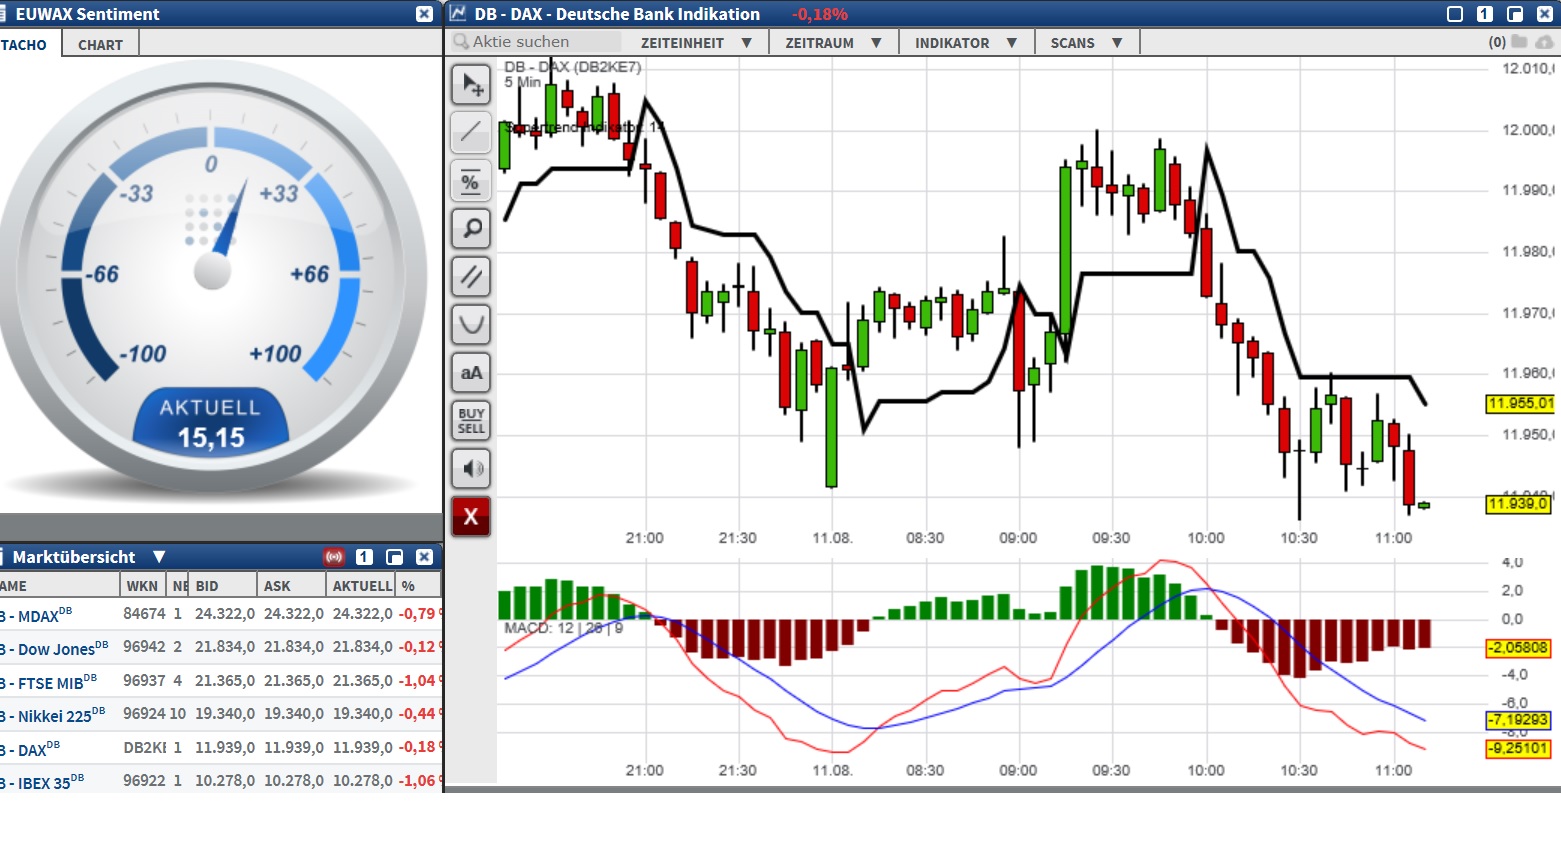Image resolution: width=1561 pixels, height=864 pixels.
Task: Select the parallel lines drawing tool
Action: pyautogui.click(x=471, y=277)
